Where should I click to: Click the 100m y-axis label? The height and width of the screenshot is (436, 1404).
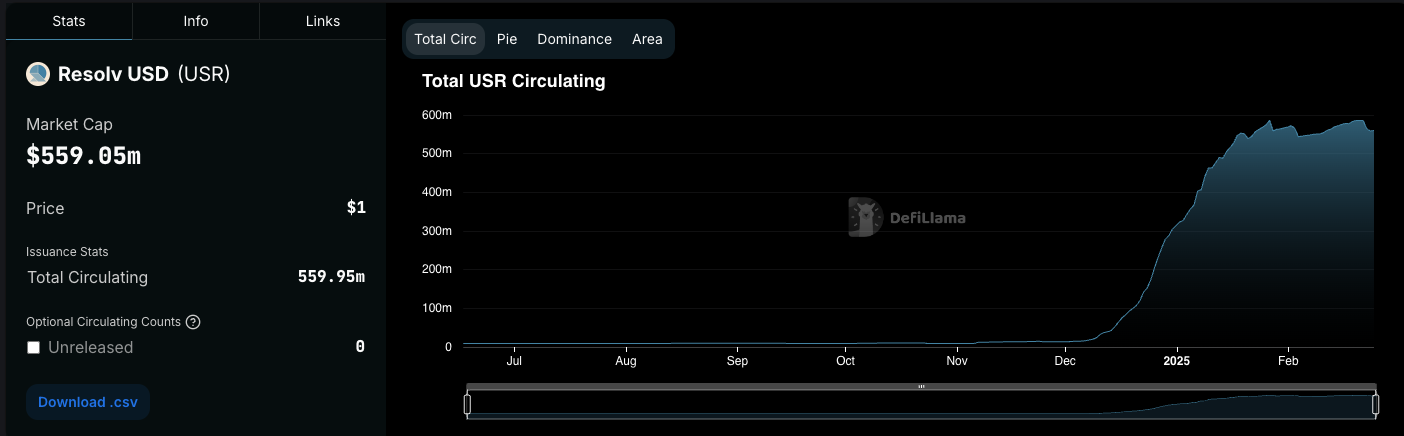click(436, 308)
